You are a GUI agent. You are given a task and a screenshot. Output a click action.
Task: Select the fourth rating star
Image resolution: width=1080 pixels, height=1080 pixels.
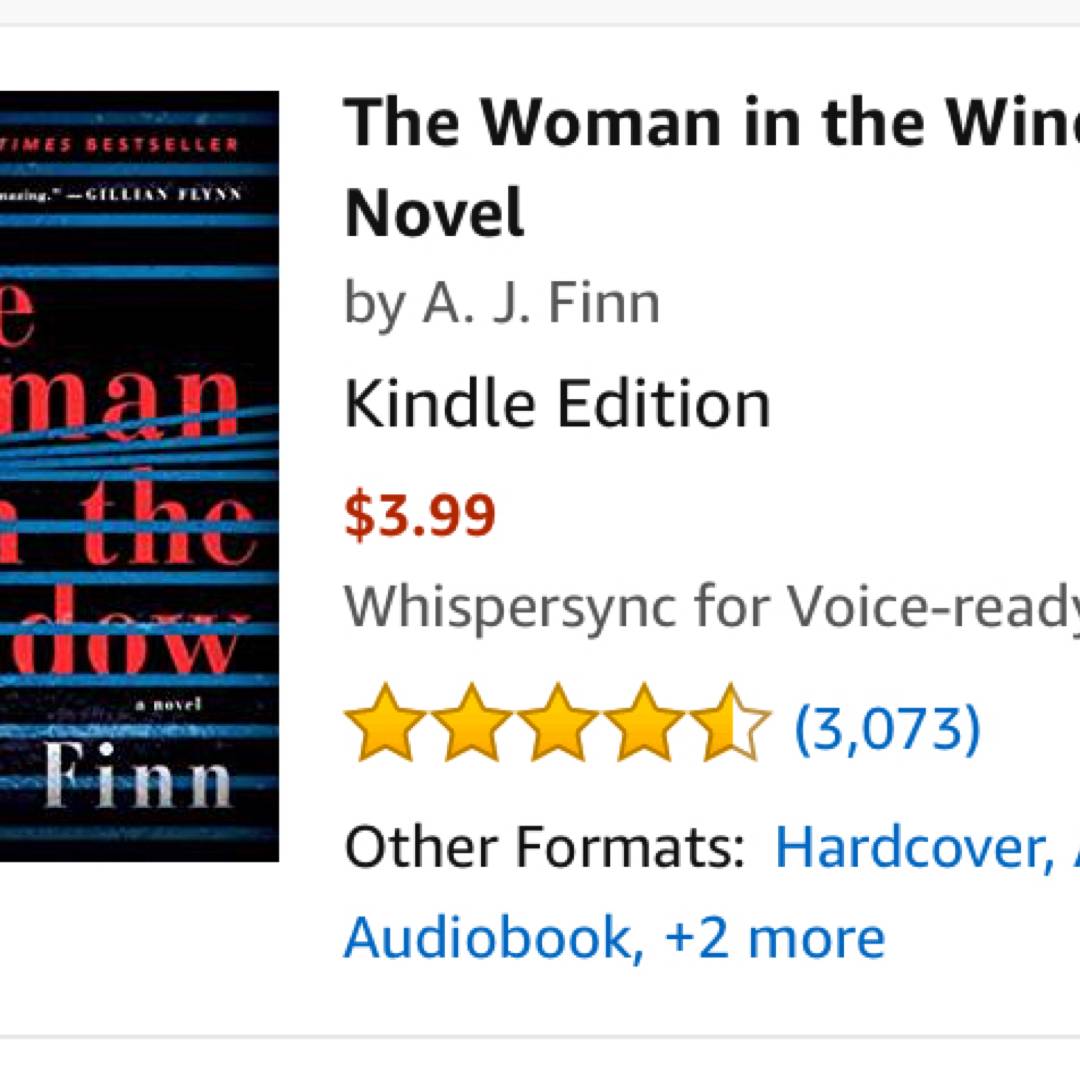(x=644, y=723)
